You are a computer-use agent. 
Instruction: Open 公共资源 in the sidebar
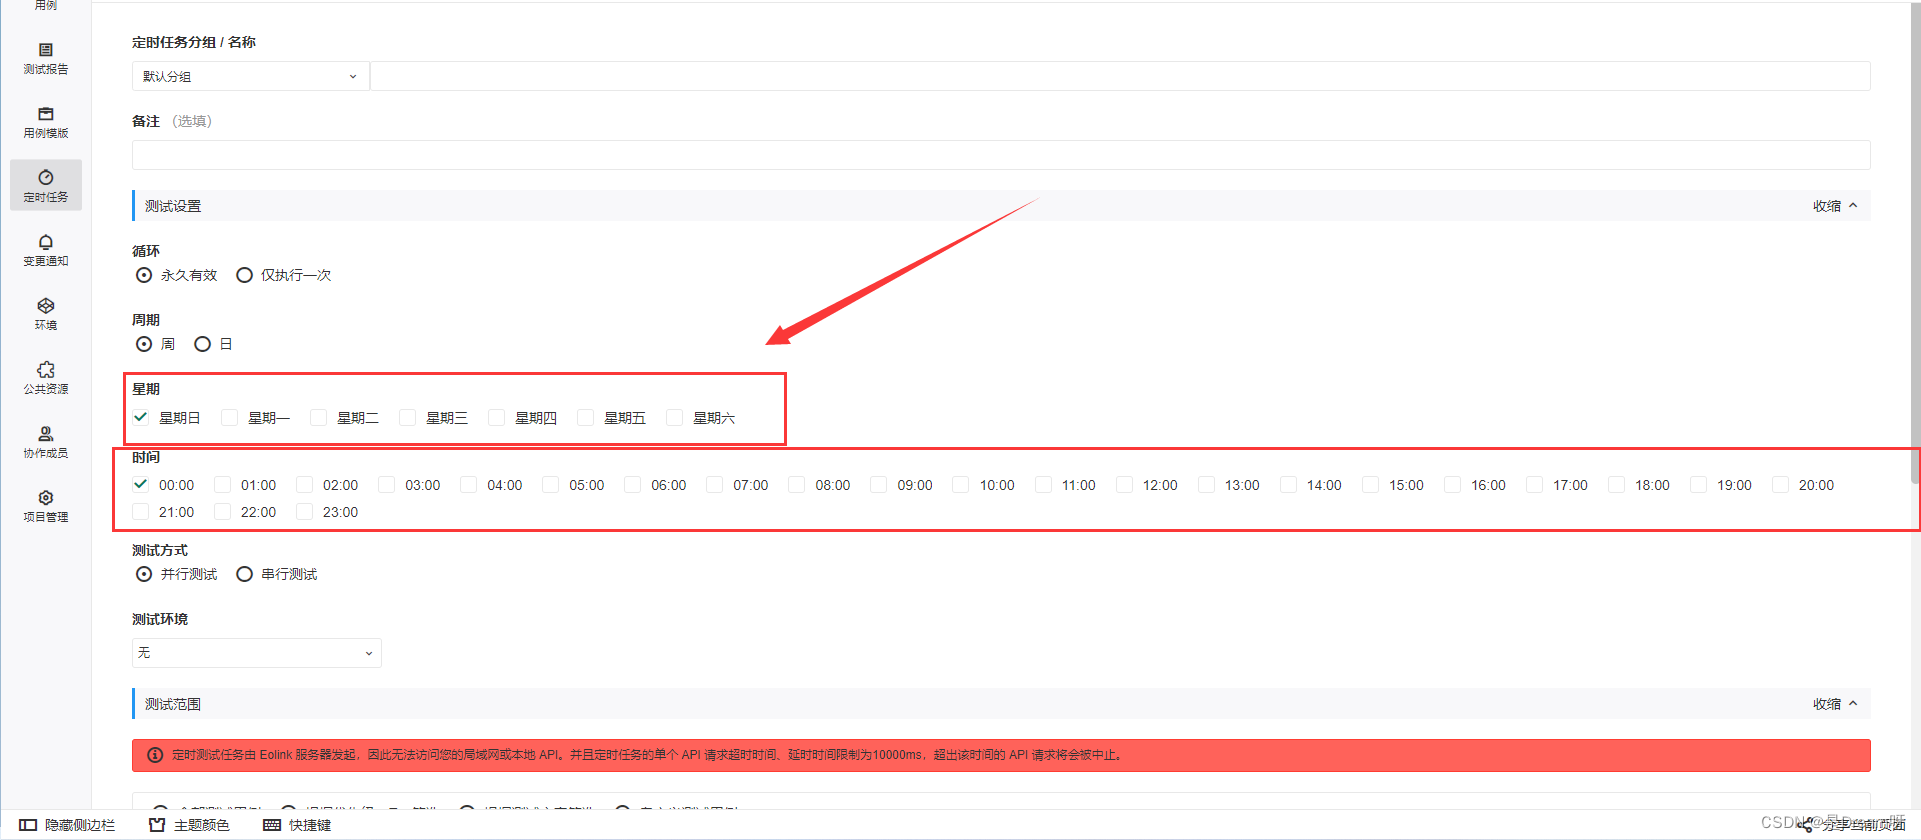click(x=46, y=378)
